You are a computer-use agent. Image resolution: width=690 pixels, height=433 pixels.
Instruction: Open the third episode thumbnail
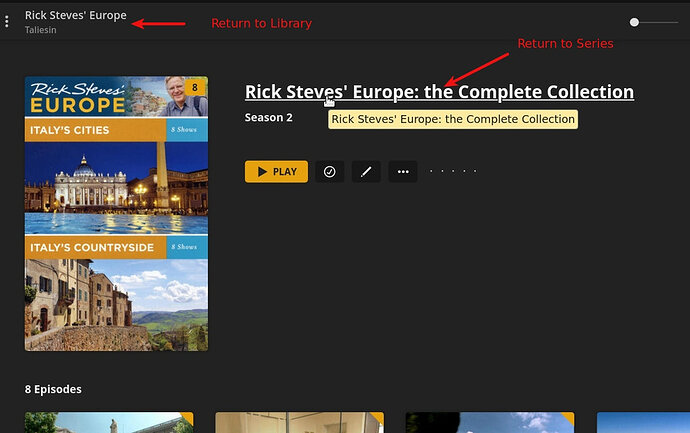[490, 422]
